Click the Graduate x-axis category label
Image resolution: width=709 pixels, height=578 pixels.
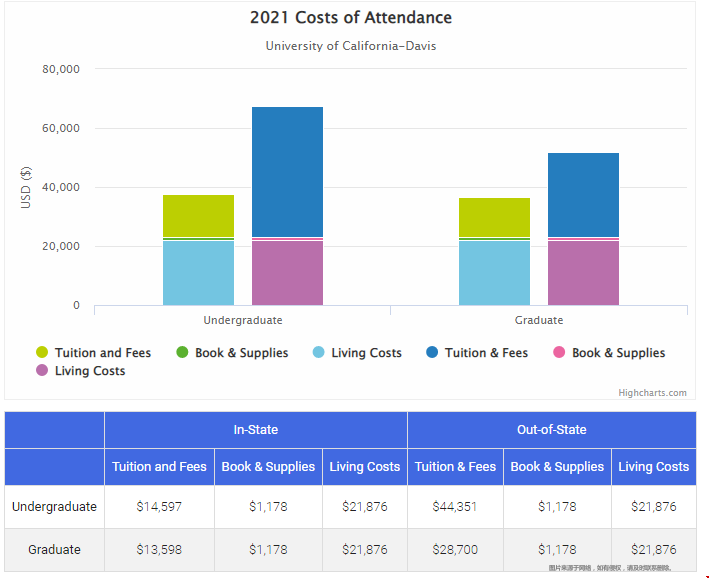(539, 320)
